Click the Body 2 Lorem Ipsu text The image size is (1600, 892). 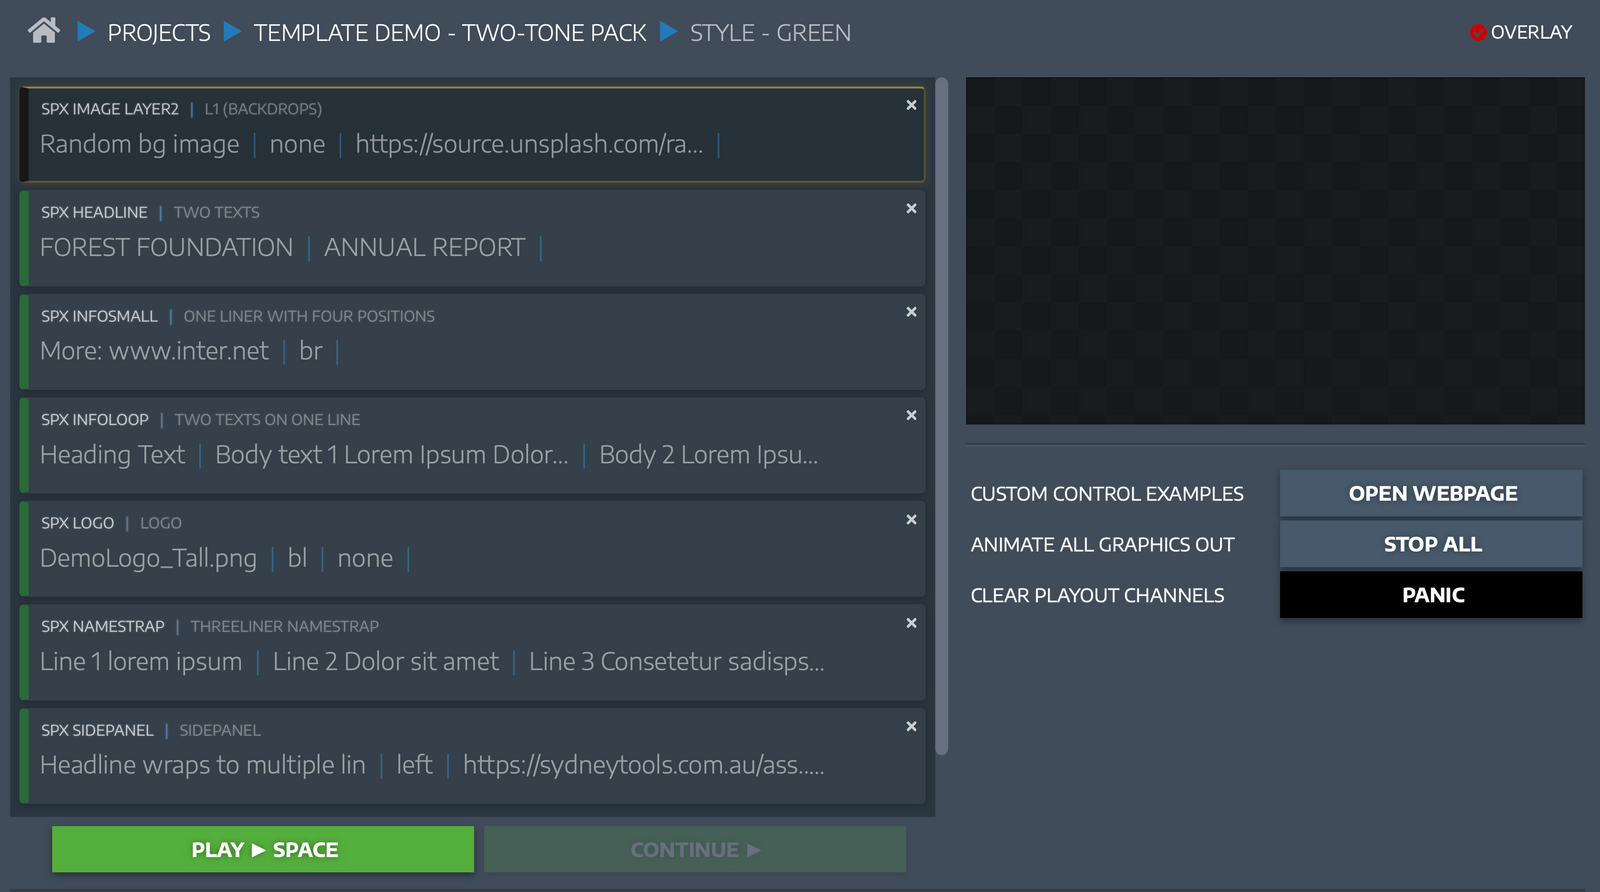[708, 455]
